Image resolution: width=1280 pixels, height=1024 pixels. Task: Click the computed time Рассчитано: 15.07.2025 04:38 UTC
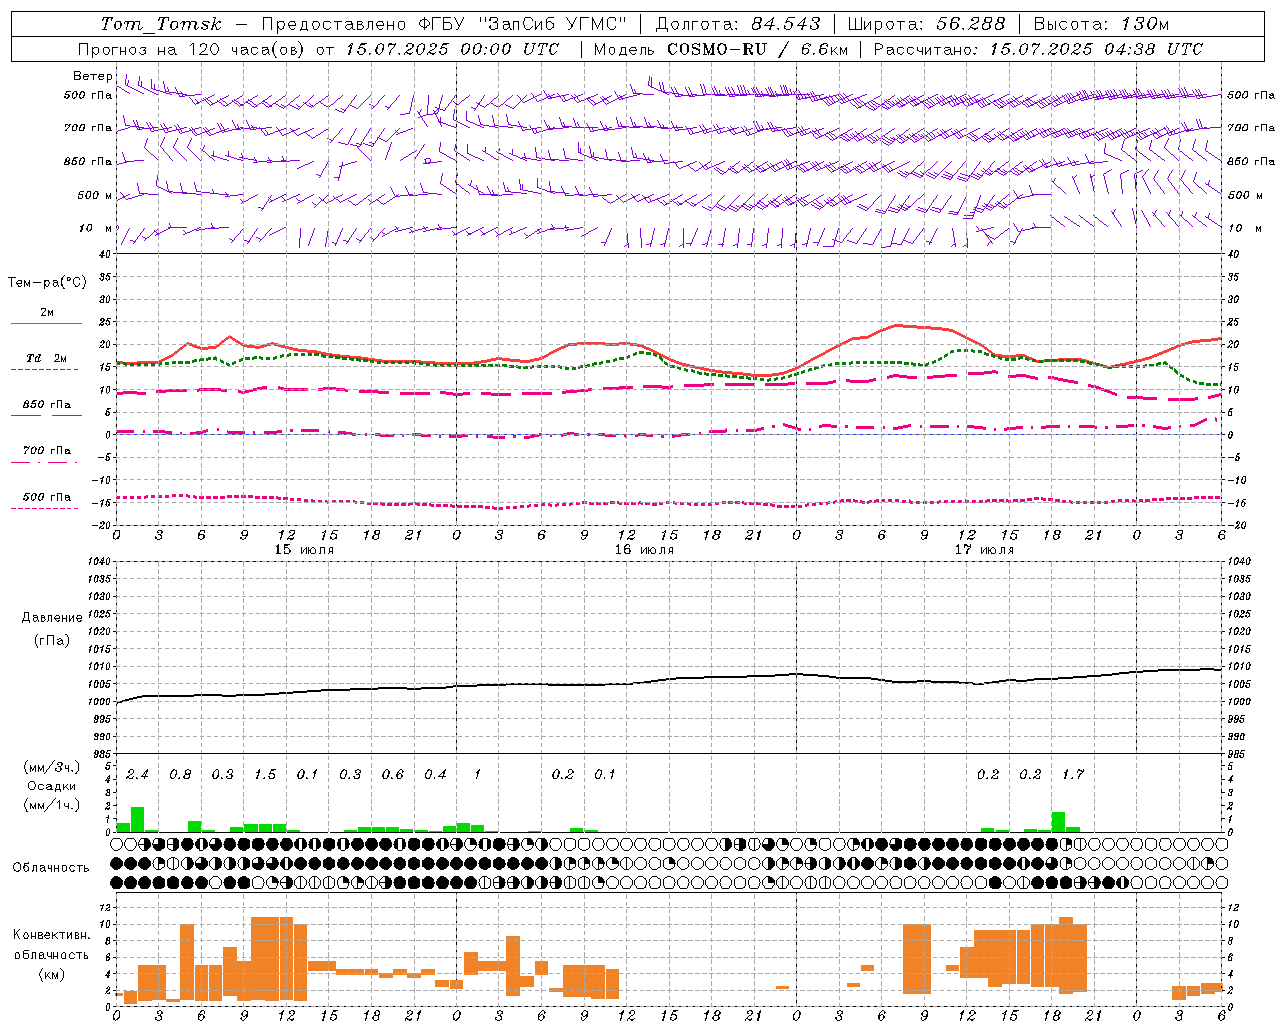click(1038, 49)
